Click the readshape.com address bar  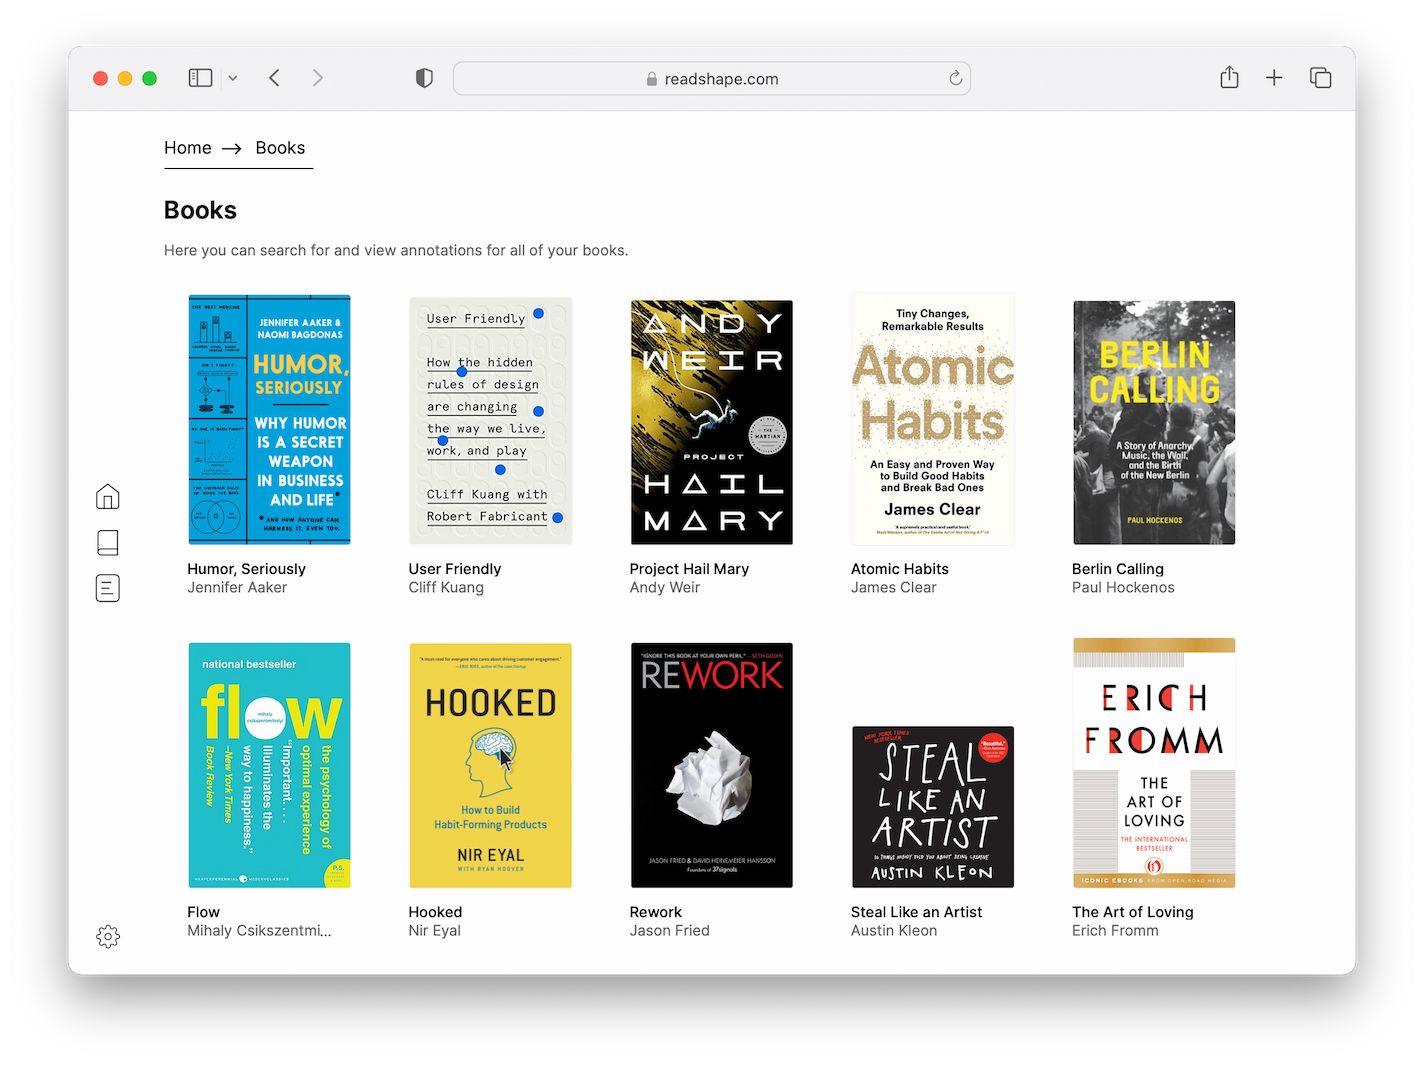pos(711,79)
